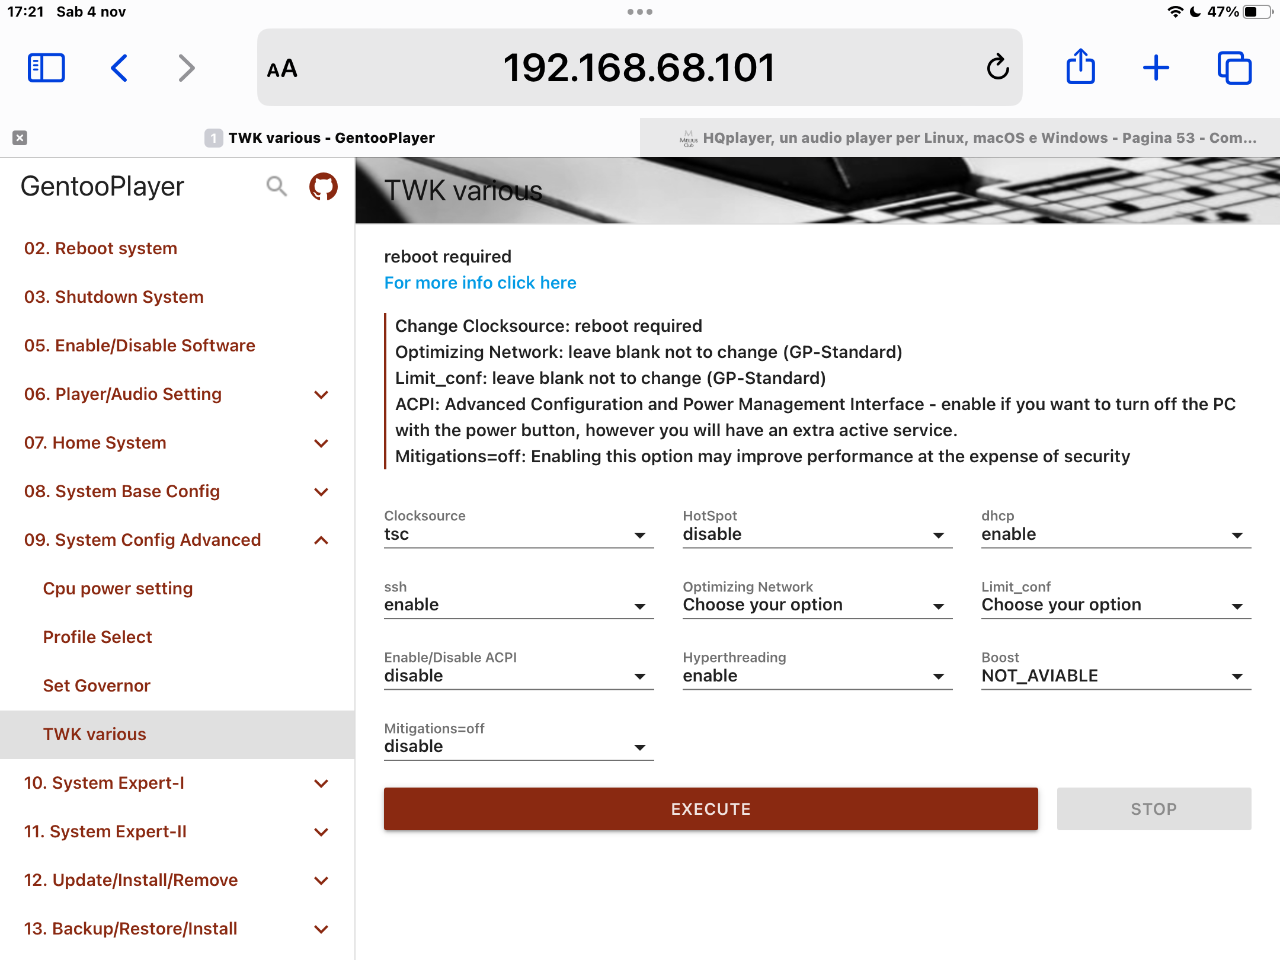Go forward with the right arrow
Image resolution: width=1280 pixels, height=960 pixels.
(186, 68)
